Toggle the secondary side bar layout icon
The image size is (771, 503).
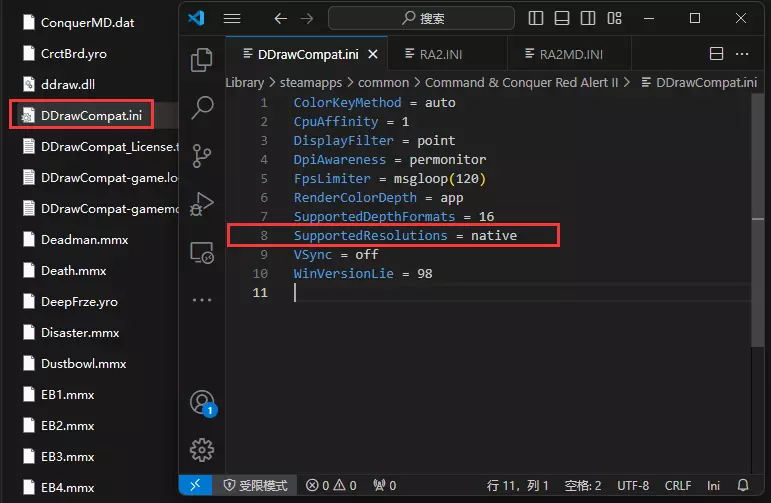[588, 18]
